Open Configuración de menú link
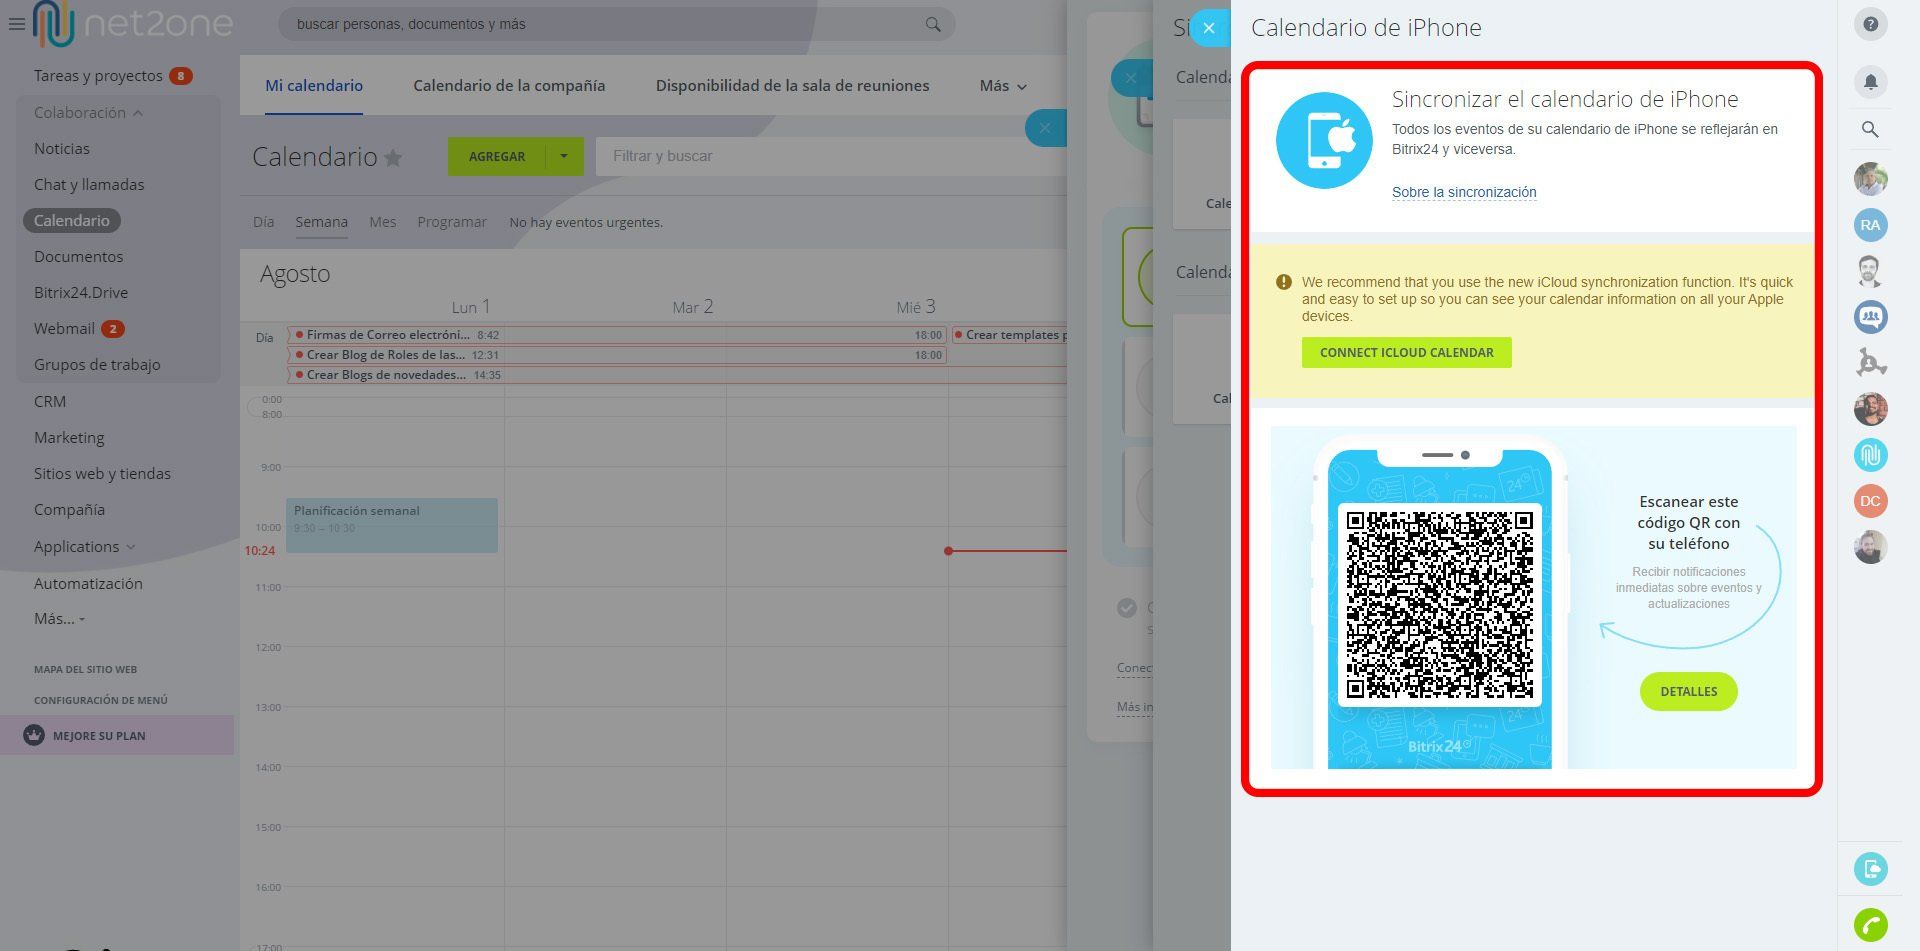Image resolution: width=1920 pixels, height=951 pixels. point(101,700)
